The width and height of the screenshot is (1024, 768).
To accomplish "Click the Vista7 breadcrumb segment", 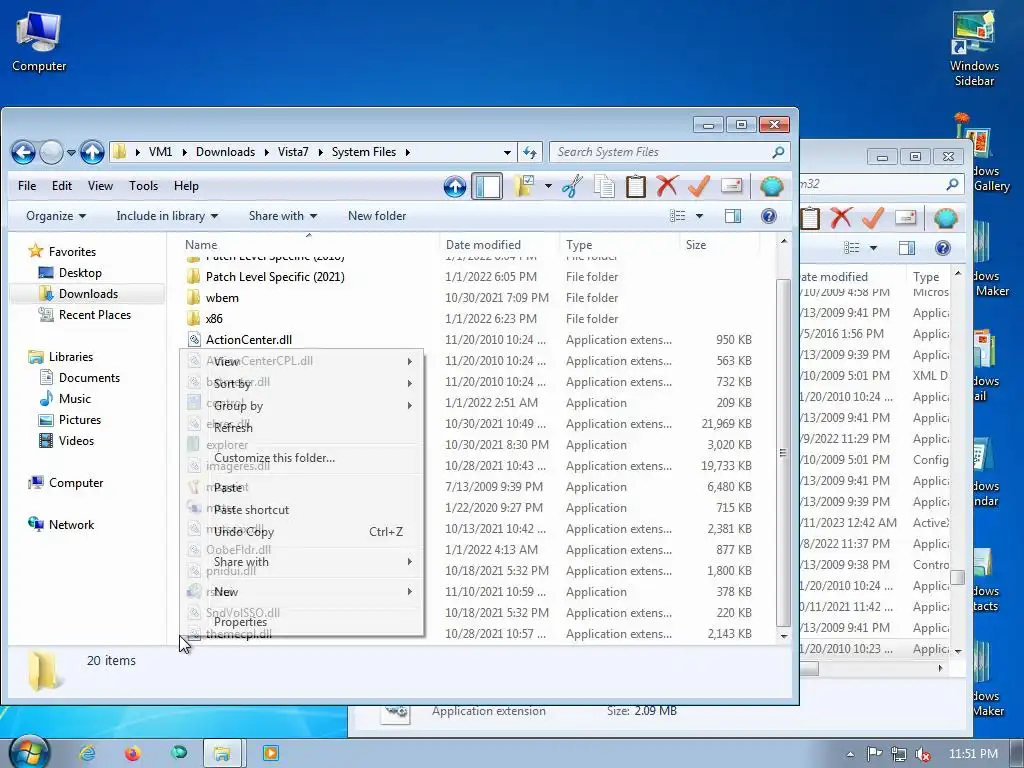I will tap(293, 152).
